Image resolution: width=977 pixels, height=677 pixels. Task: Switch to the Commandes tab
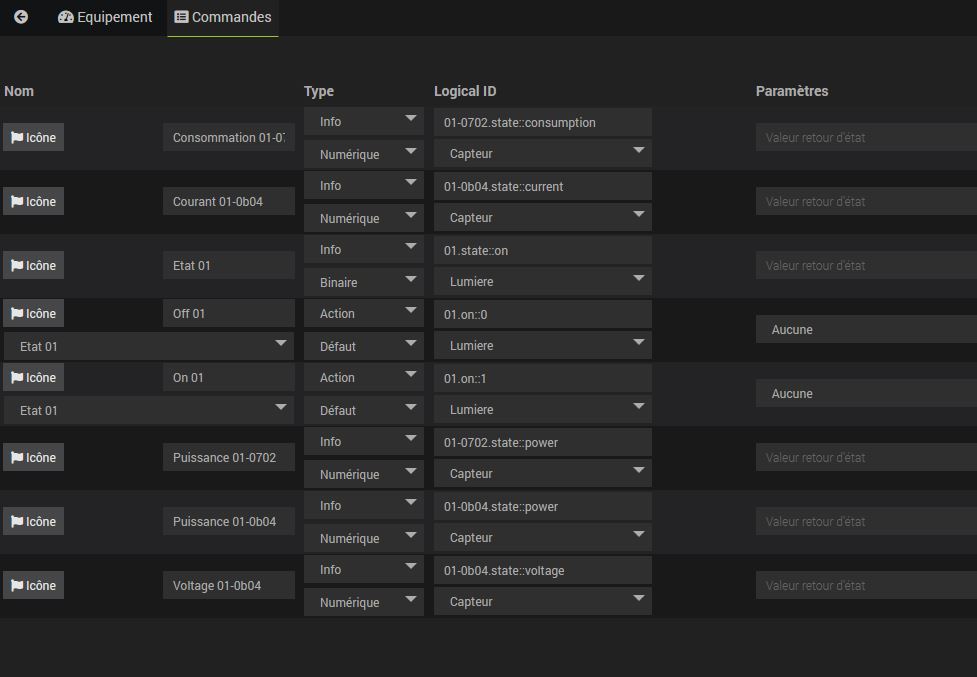coord(223,17)
